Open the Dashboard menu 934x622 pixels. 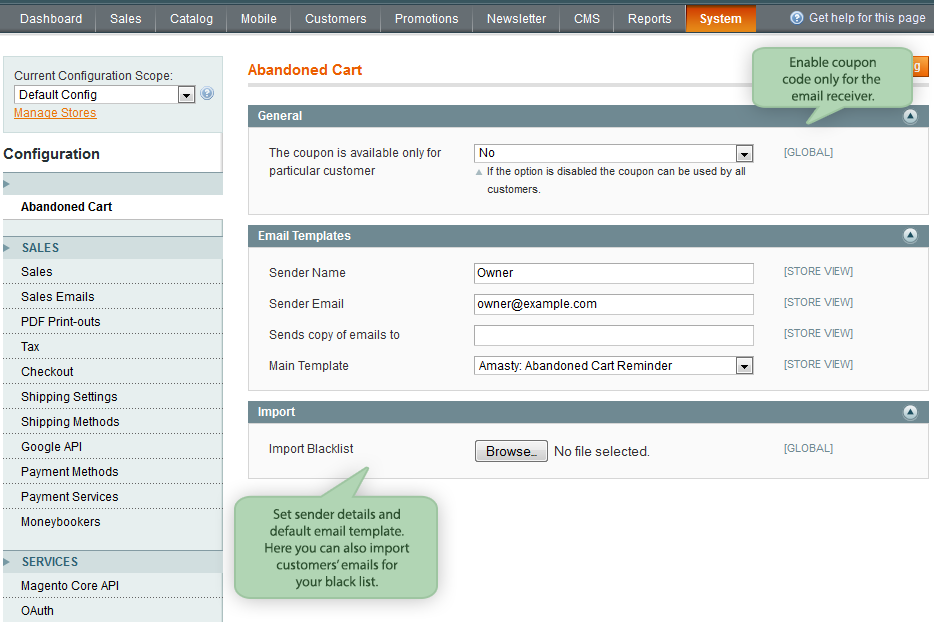[51, 18]
